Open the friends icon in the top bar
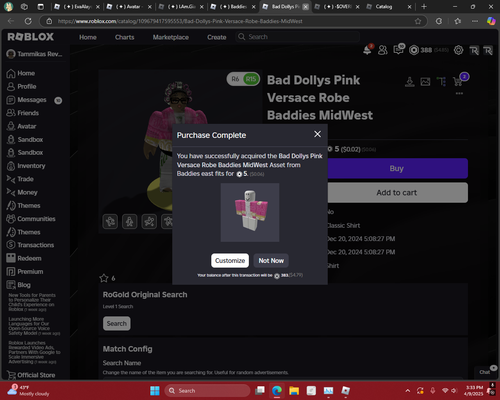The image size is (500, 400). tap(383, 50)
